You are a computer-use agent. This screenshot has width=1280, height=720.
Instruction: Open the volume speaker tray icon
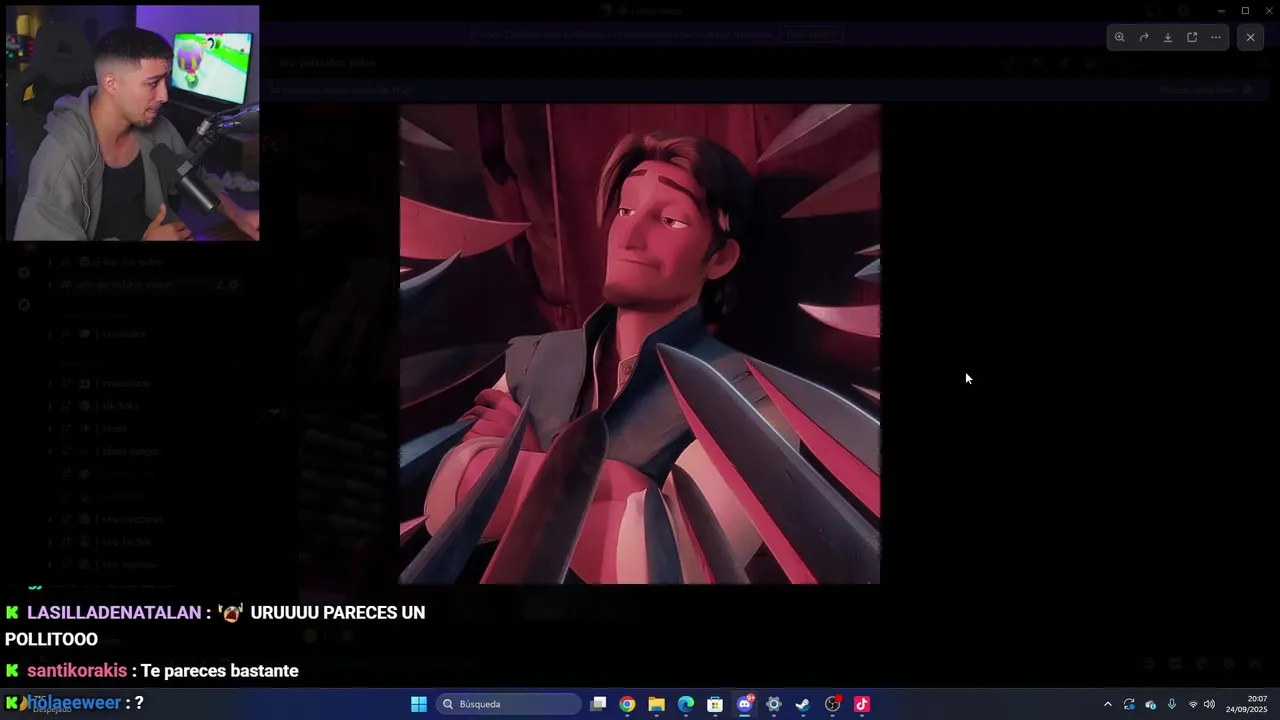[x=1210, y=704]
